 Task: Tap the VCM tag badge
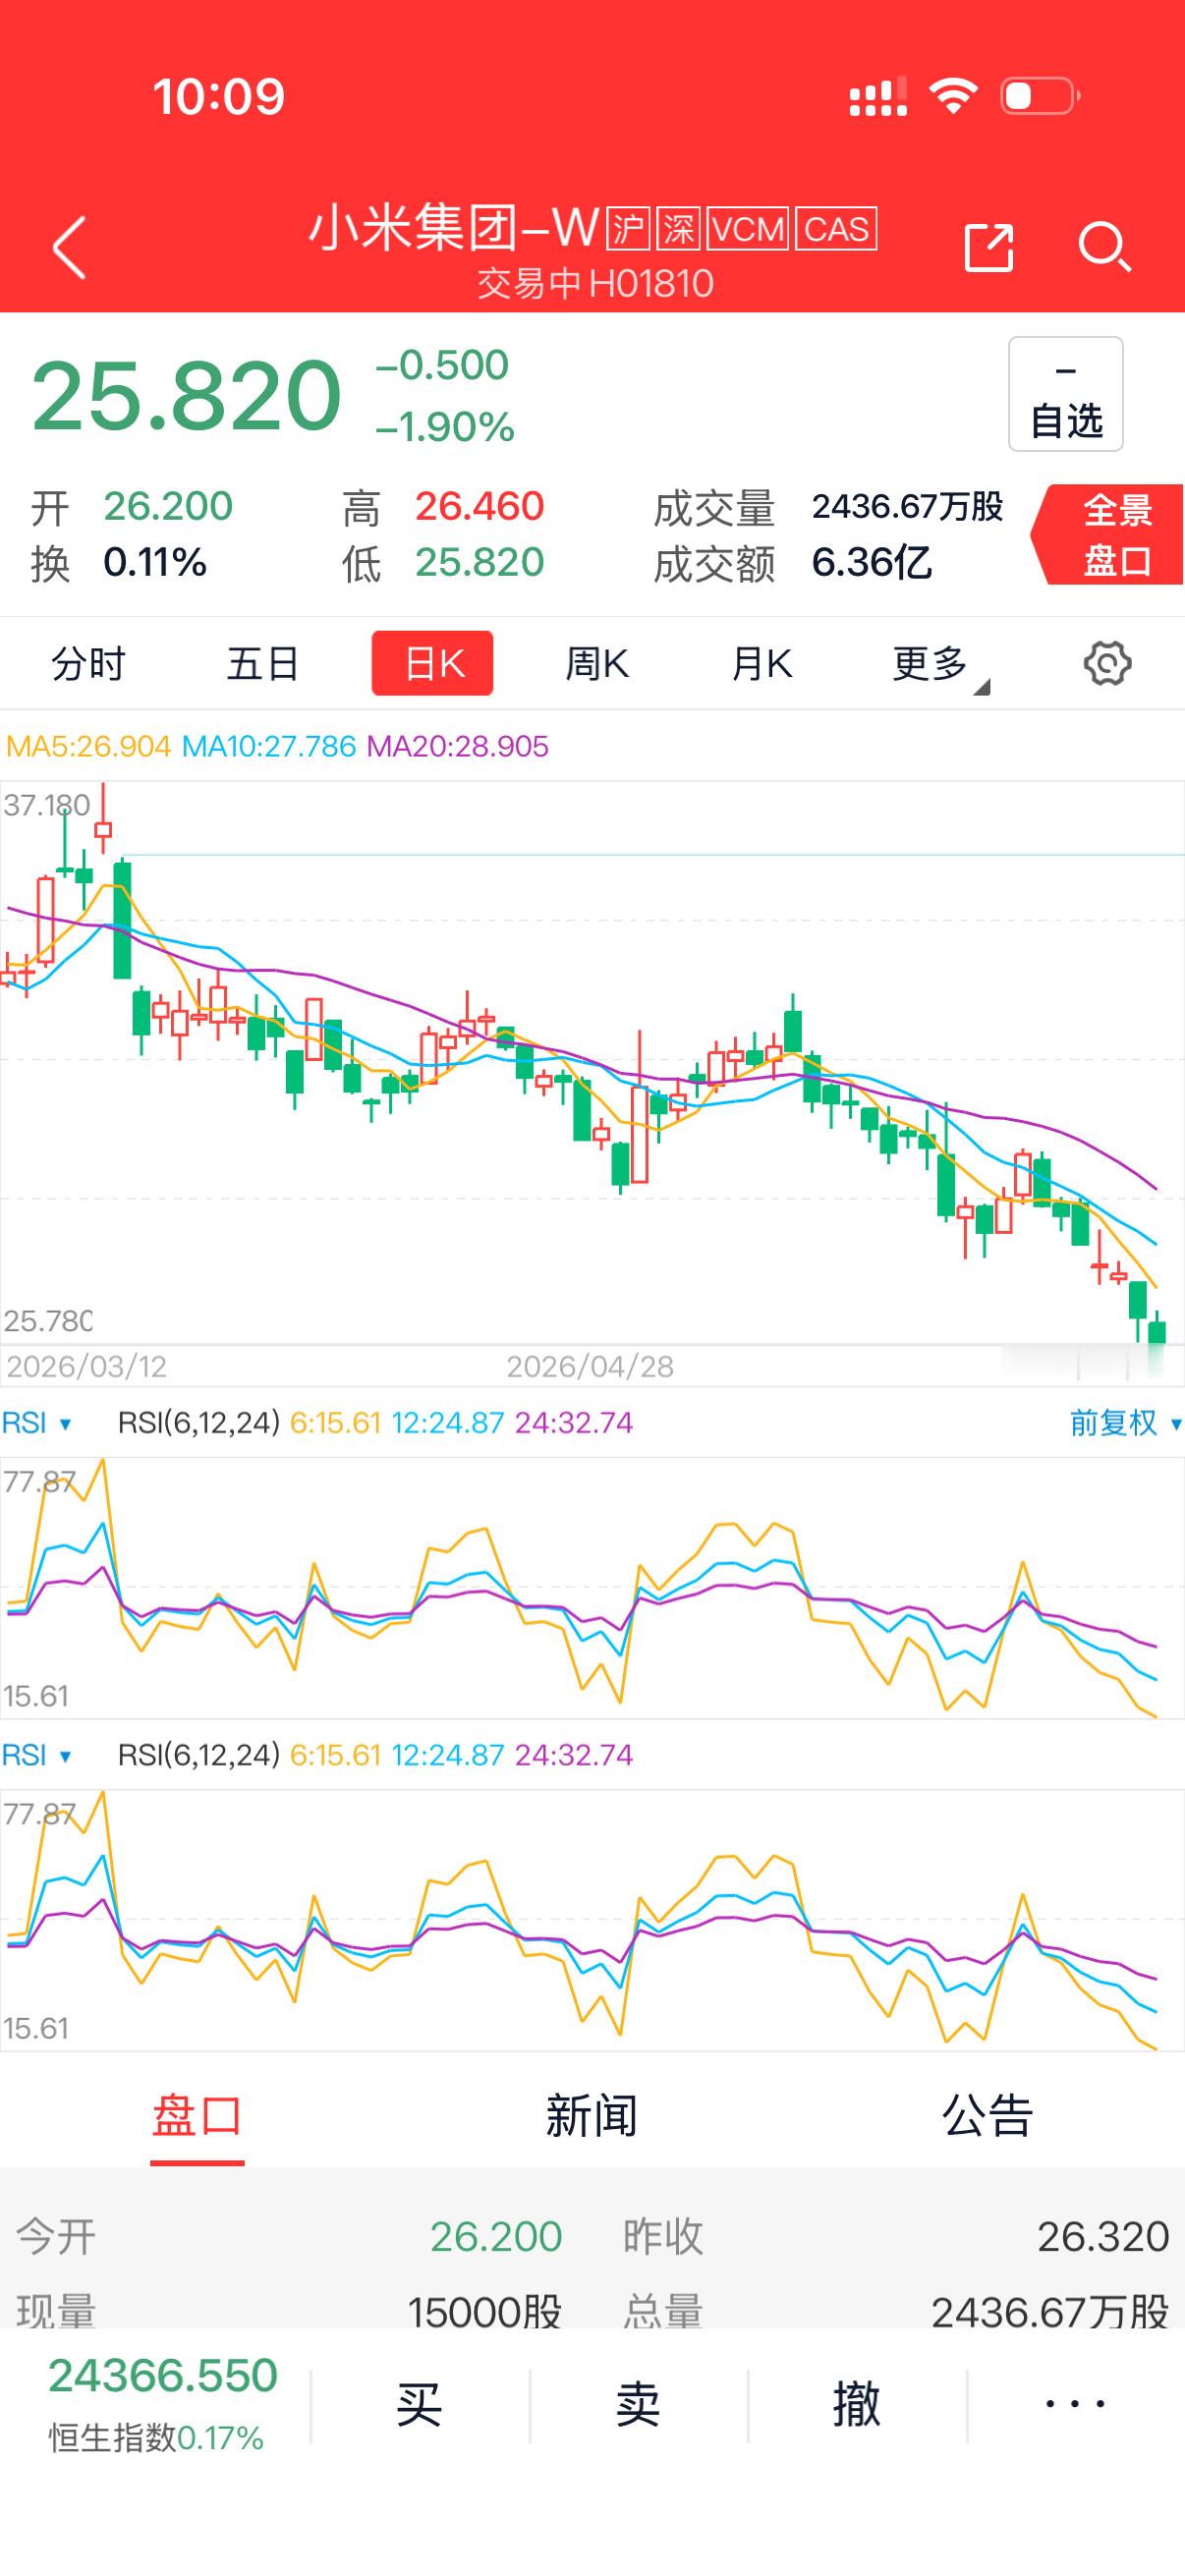pyautogui.click(x=748, y=229)
